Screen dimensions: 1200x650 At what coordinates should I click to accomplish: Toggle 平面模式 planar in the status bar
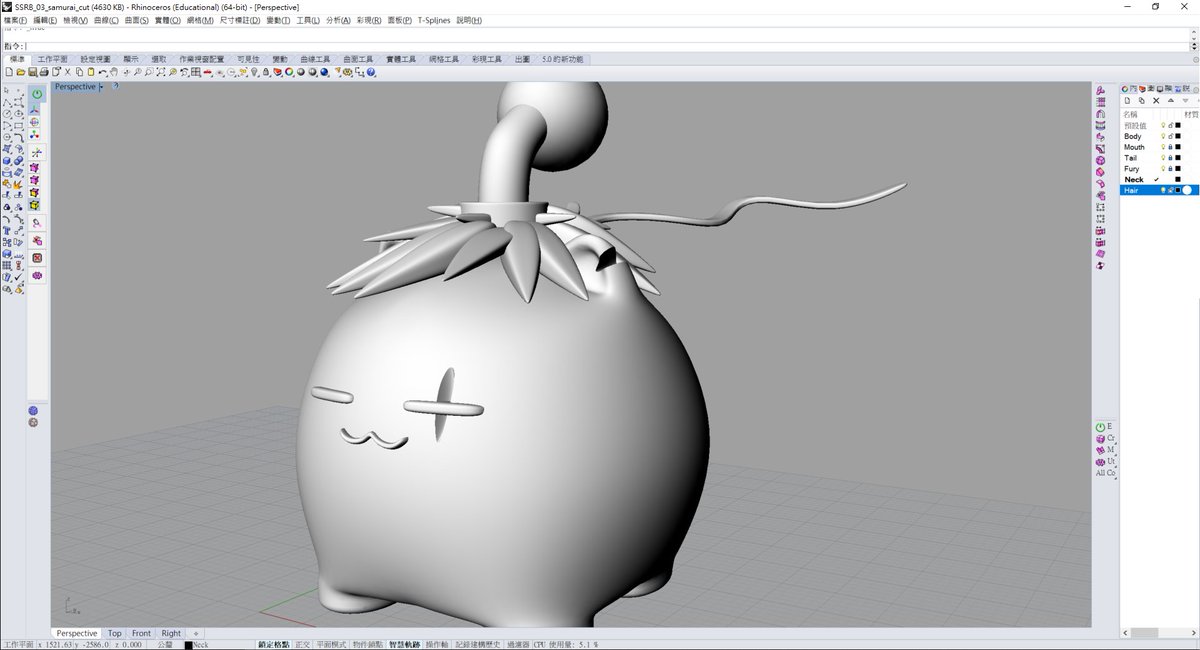point(330,645)
